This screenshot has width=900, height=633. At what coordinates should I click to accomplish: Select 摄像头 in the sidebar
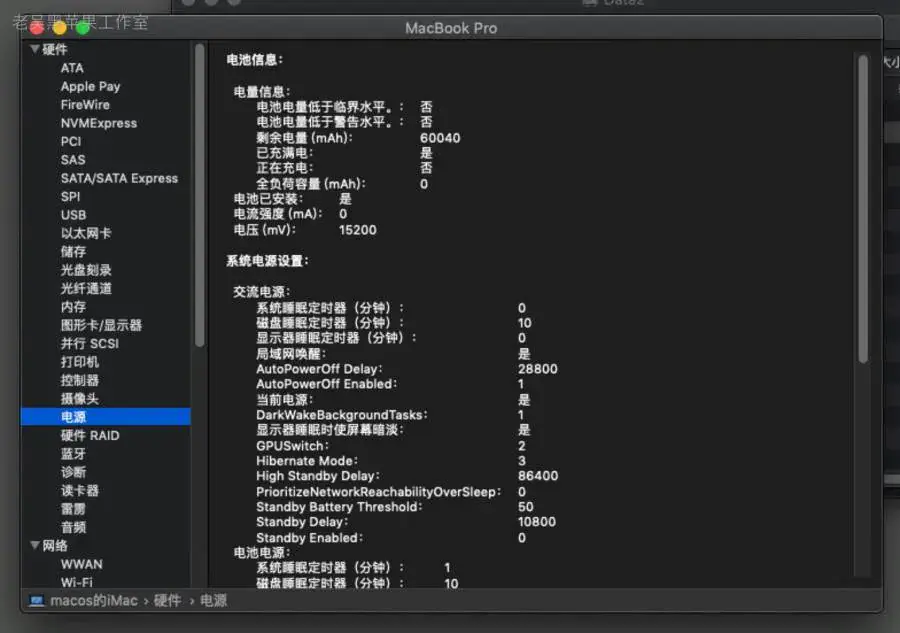tap(80, 399)
